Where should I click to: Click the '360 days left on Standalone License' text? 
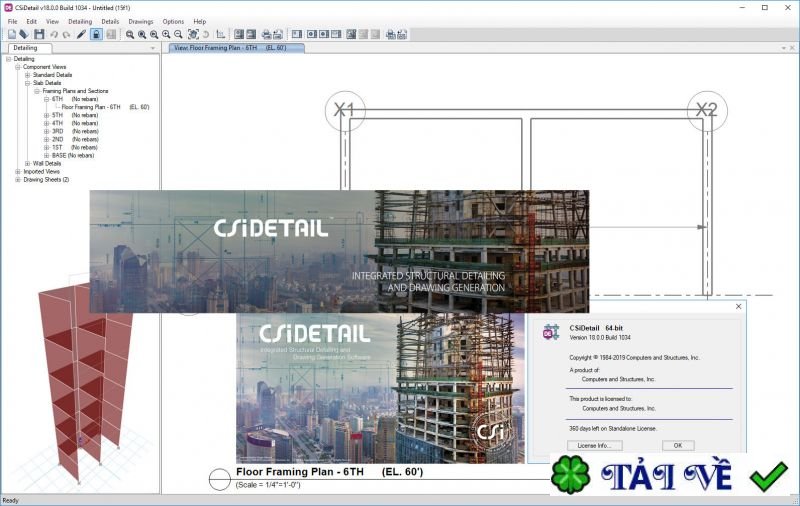tap(613, 428)
